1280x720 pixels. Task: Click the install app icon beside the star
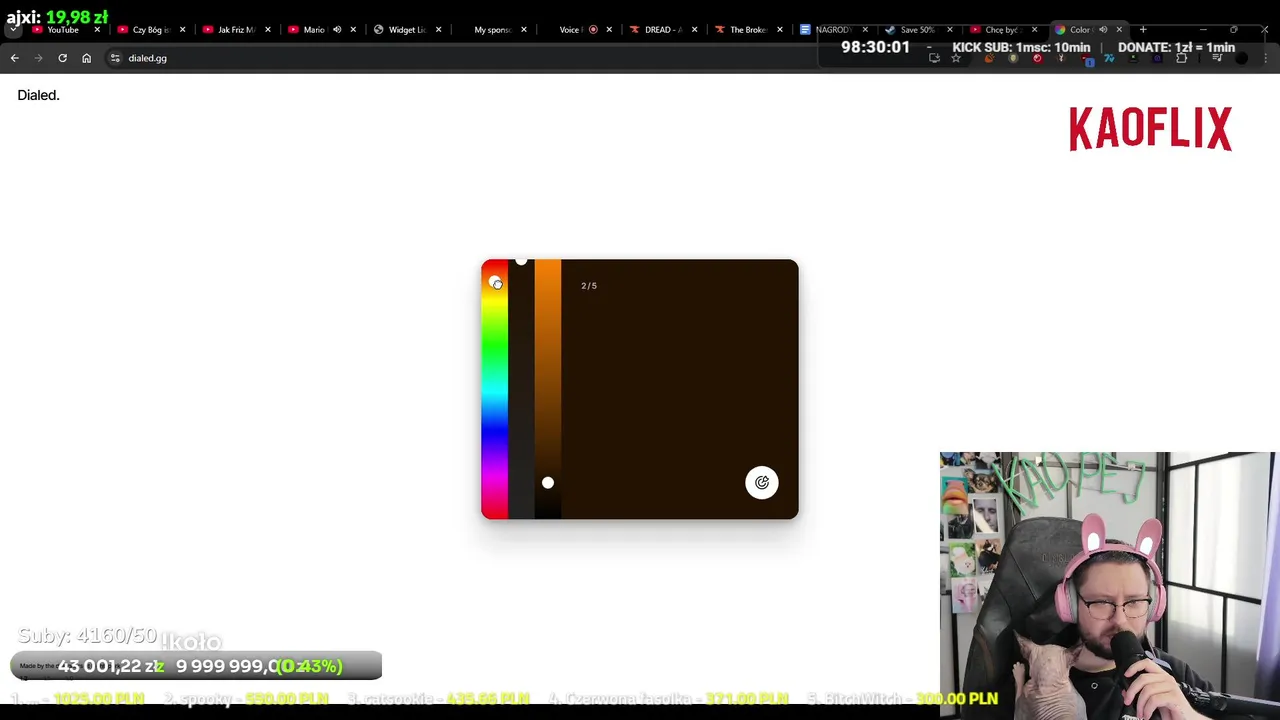coord(934,58)
